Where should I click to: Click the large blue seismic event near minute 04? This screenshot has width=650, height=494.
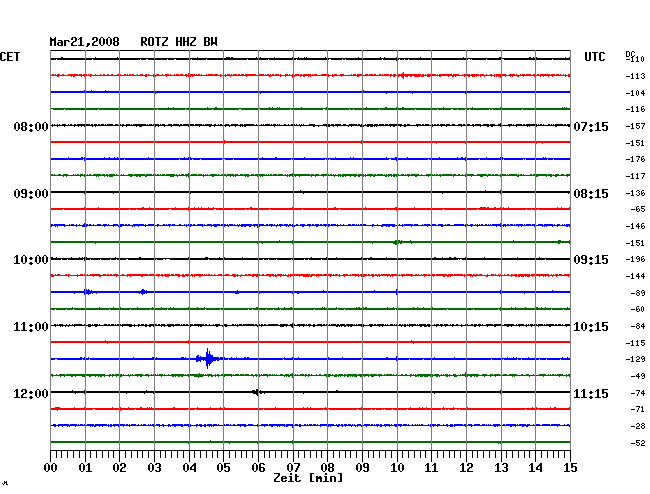[x=209, y=358]
